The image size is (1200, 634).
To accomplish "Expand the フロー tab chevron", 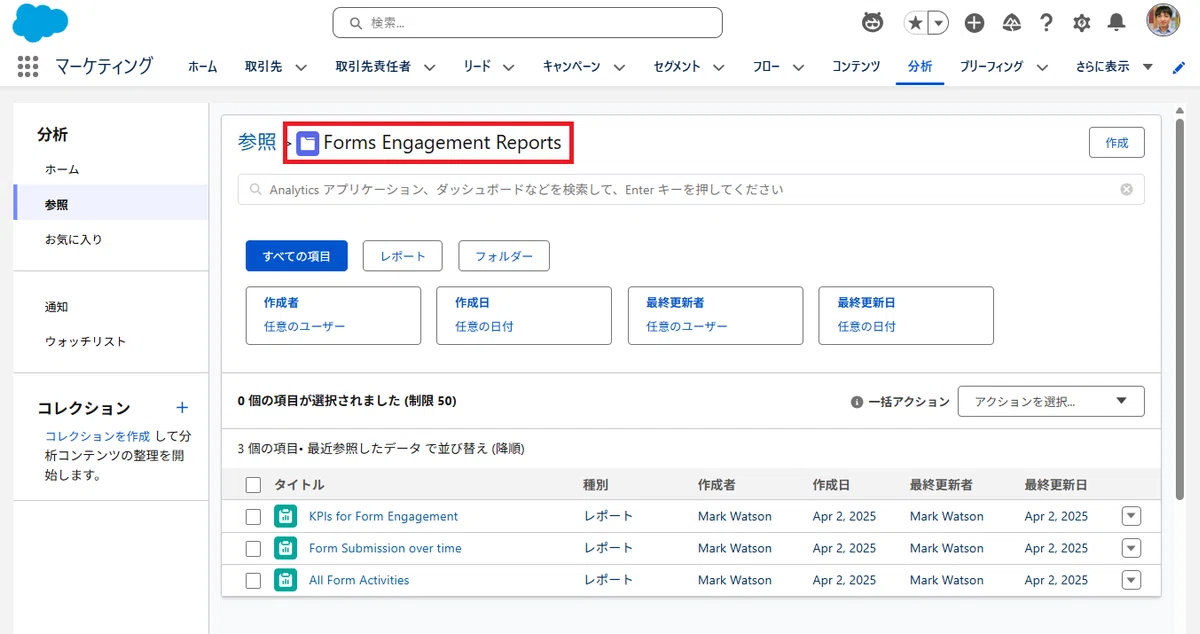I will [x=798, y=67].
